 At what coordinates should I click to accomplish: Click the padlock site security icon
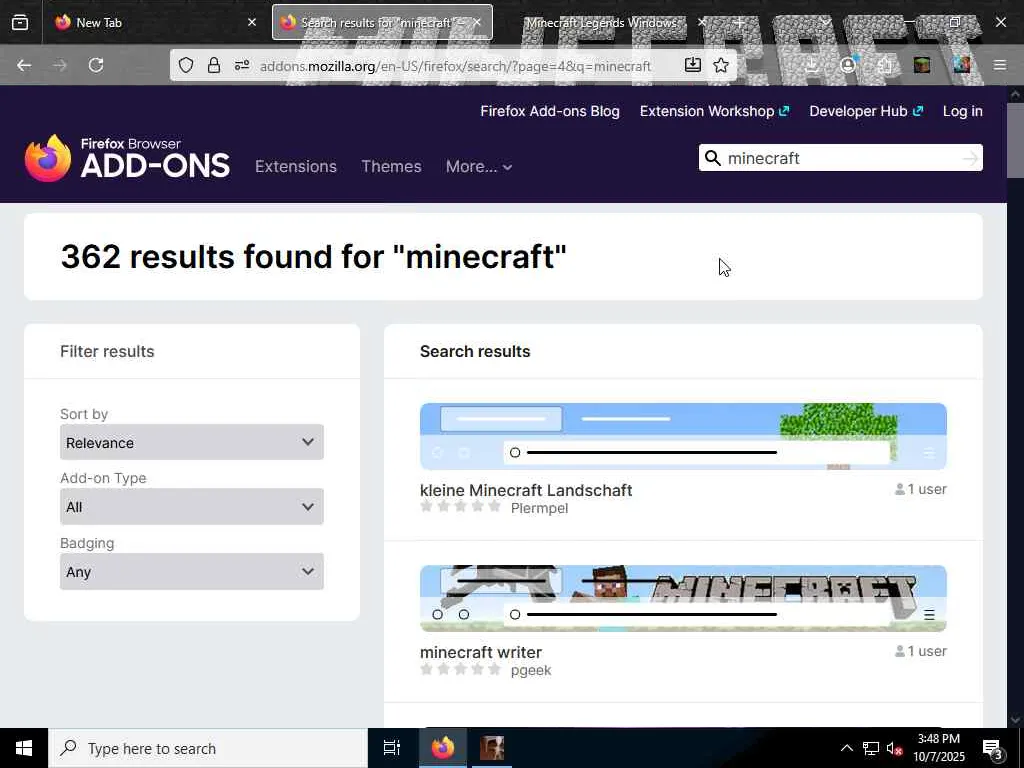click(x=214, y=65)
